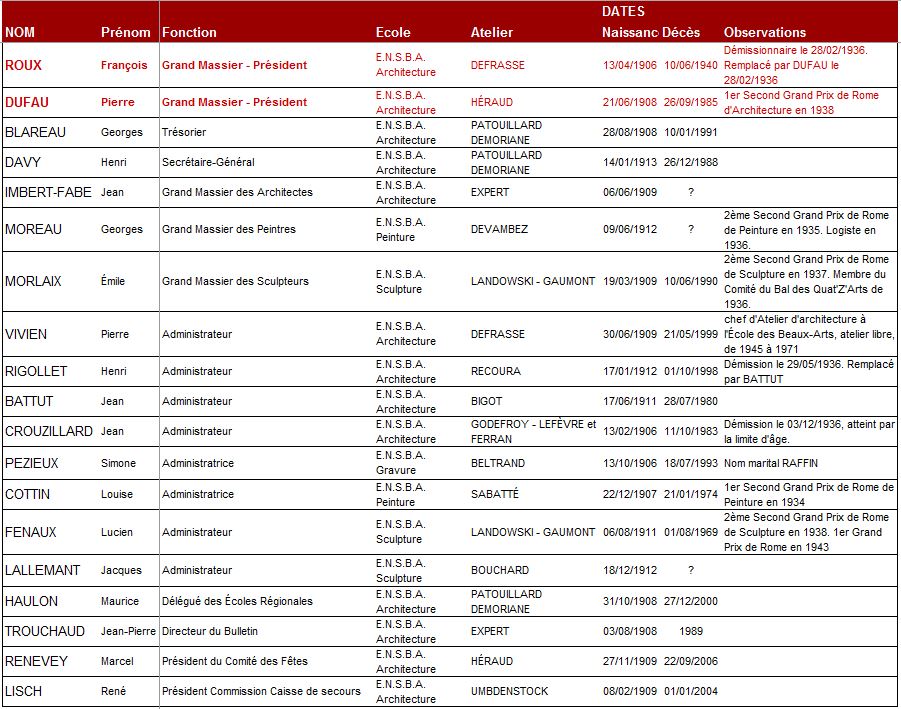Select the Observations column header
The image size is (901, 709).
point(764,32)
